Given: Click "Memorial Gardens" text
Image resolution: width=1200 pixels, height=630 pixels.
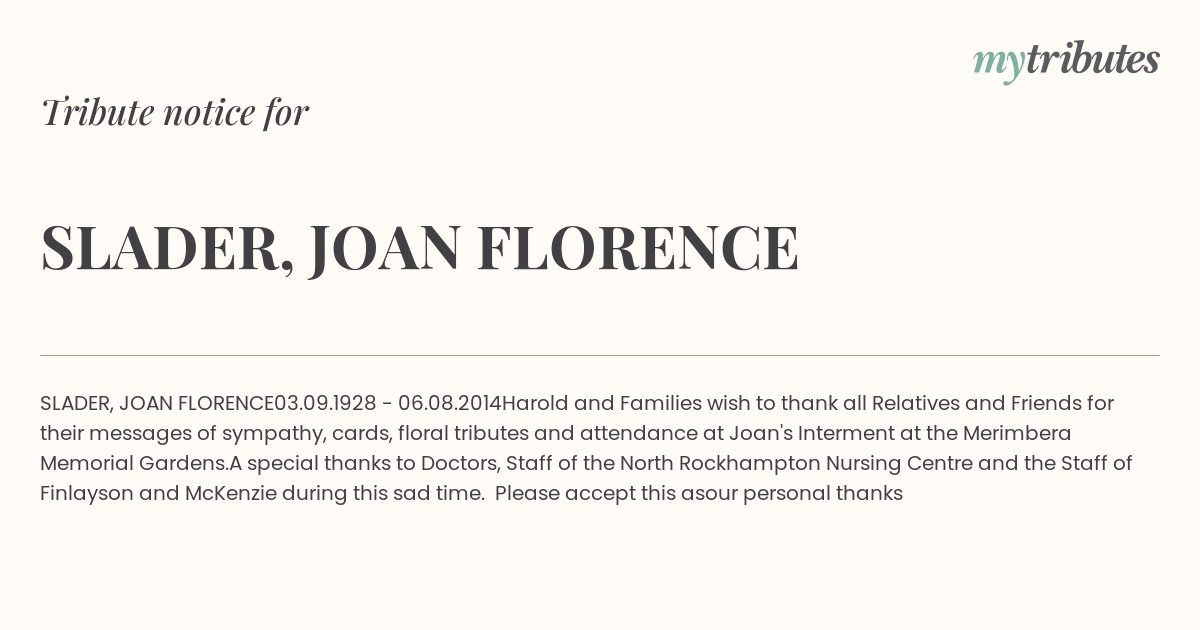Looking at the screenshot, I should (134, 464).
